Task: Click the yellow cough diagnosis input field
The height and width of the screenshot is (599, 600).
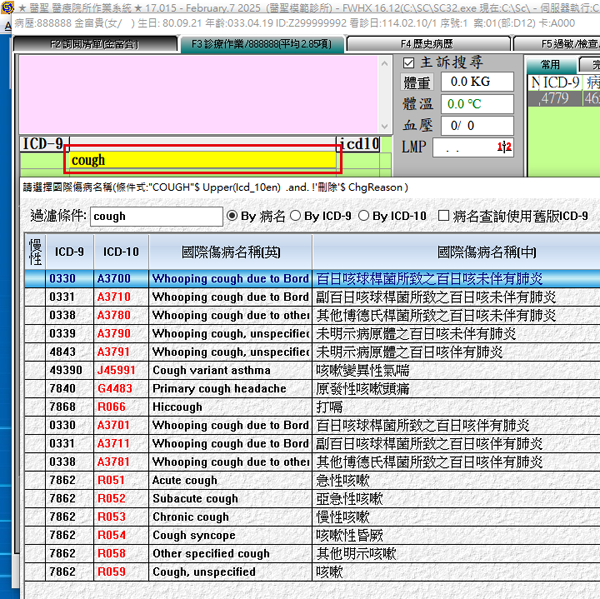Action: (202, 160)
